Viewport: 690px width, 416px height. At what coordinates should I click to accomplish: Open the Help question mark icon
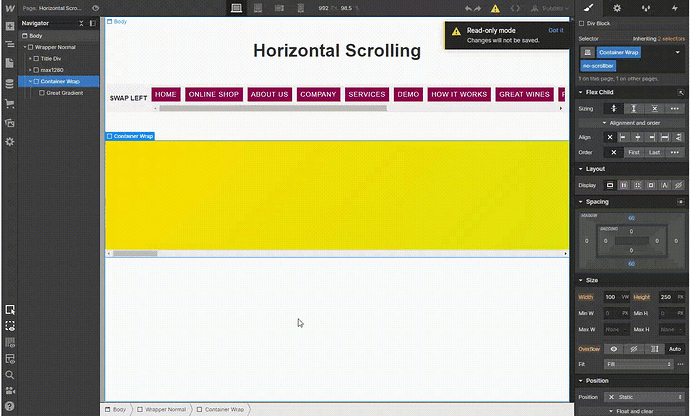[10, 406]
